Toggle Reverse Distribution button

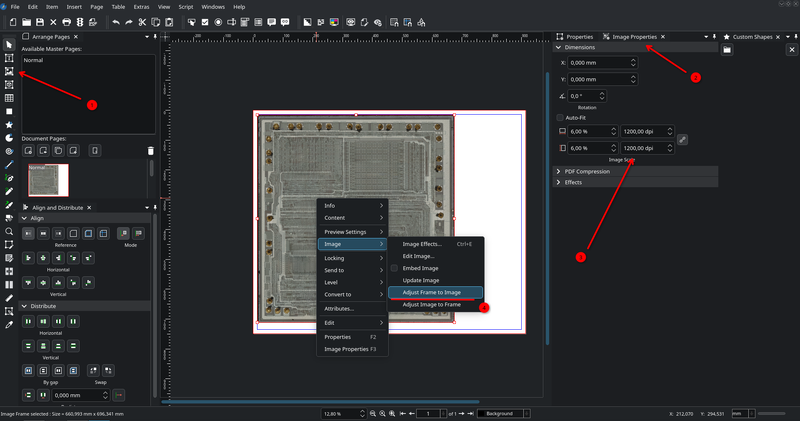[118, 395]
